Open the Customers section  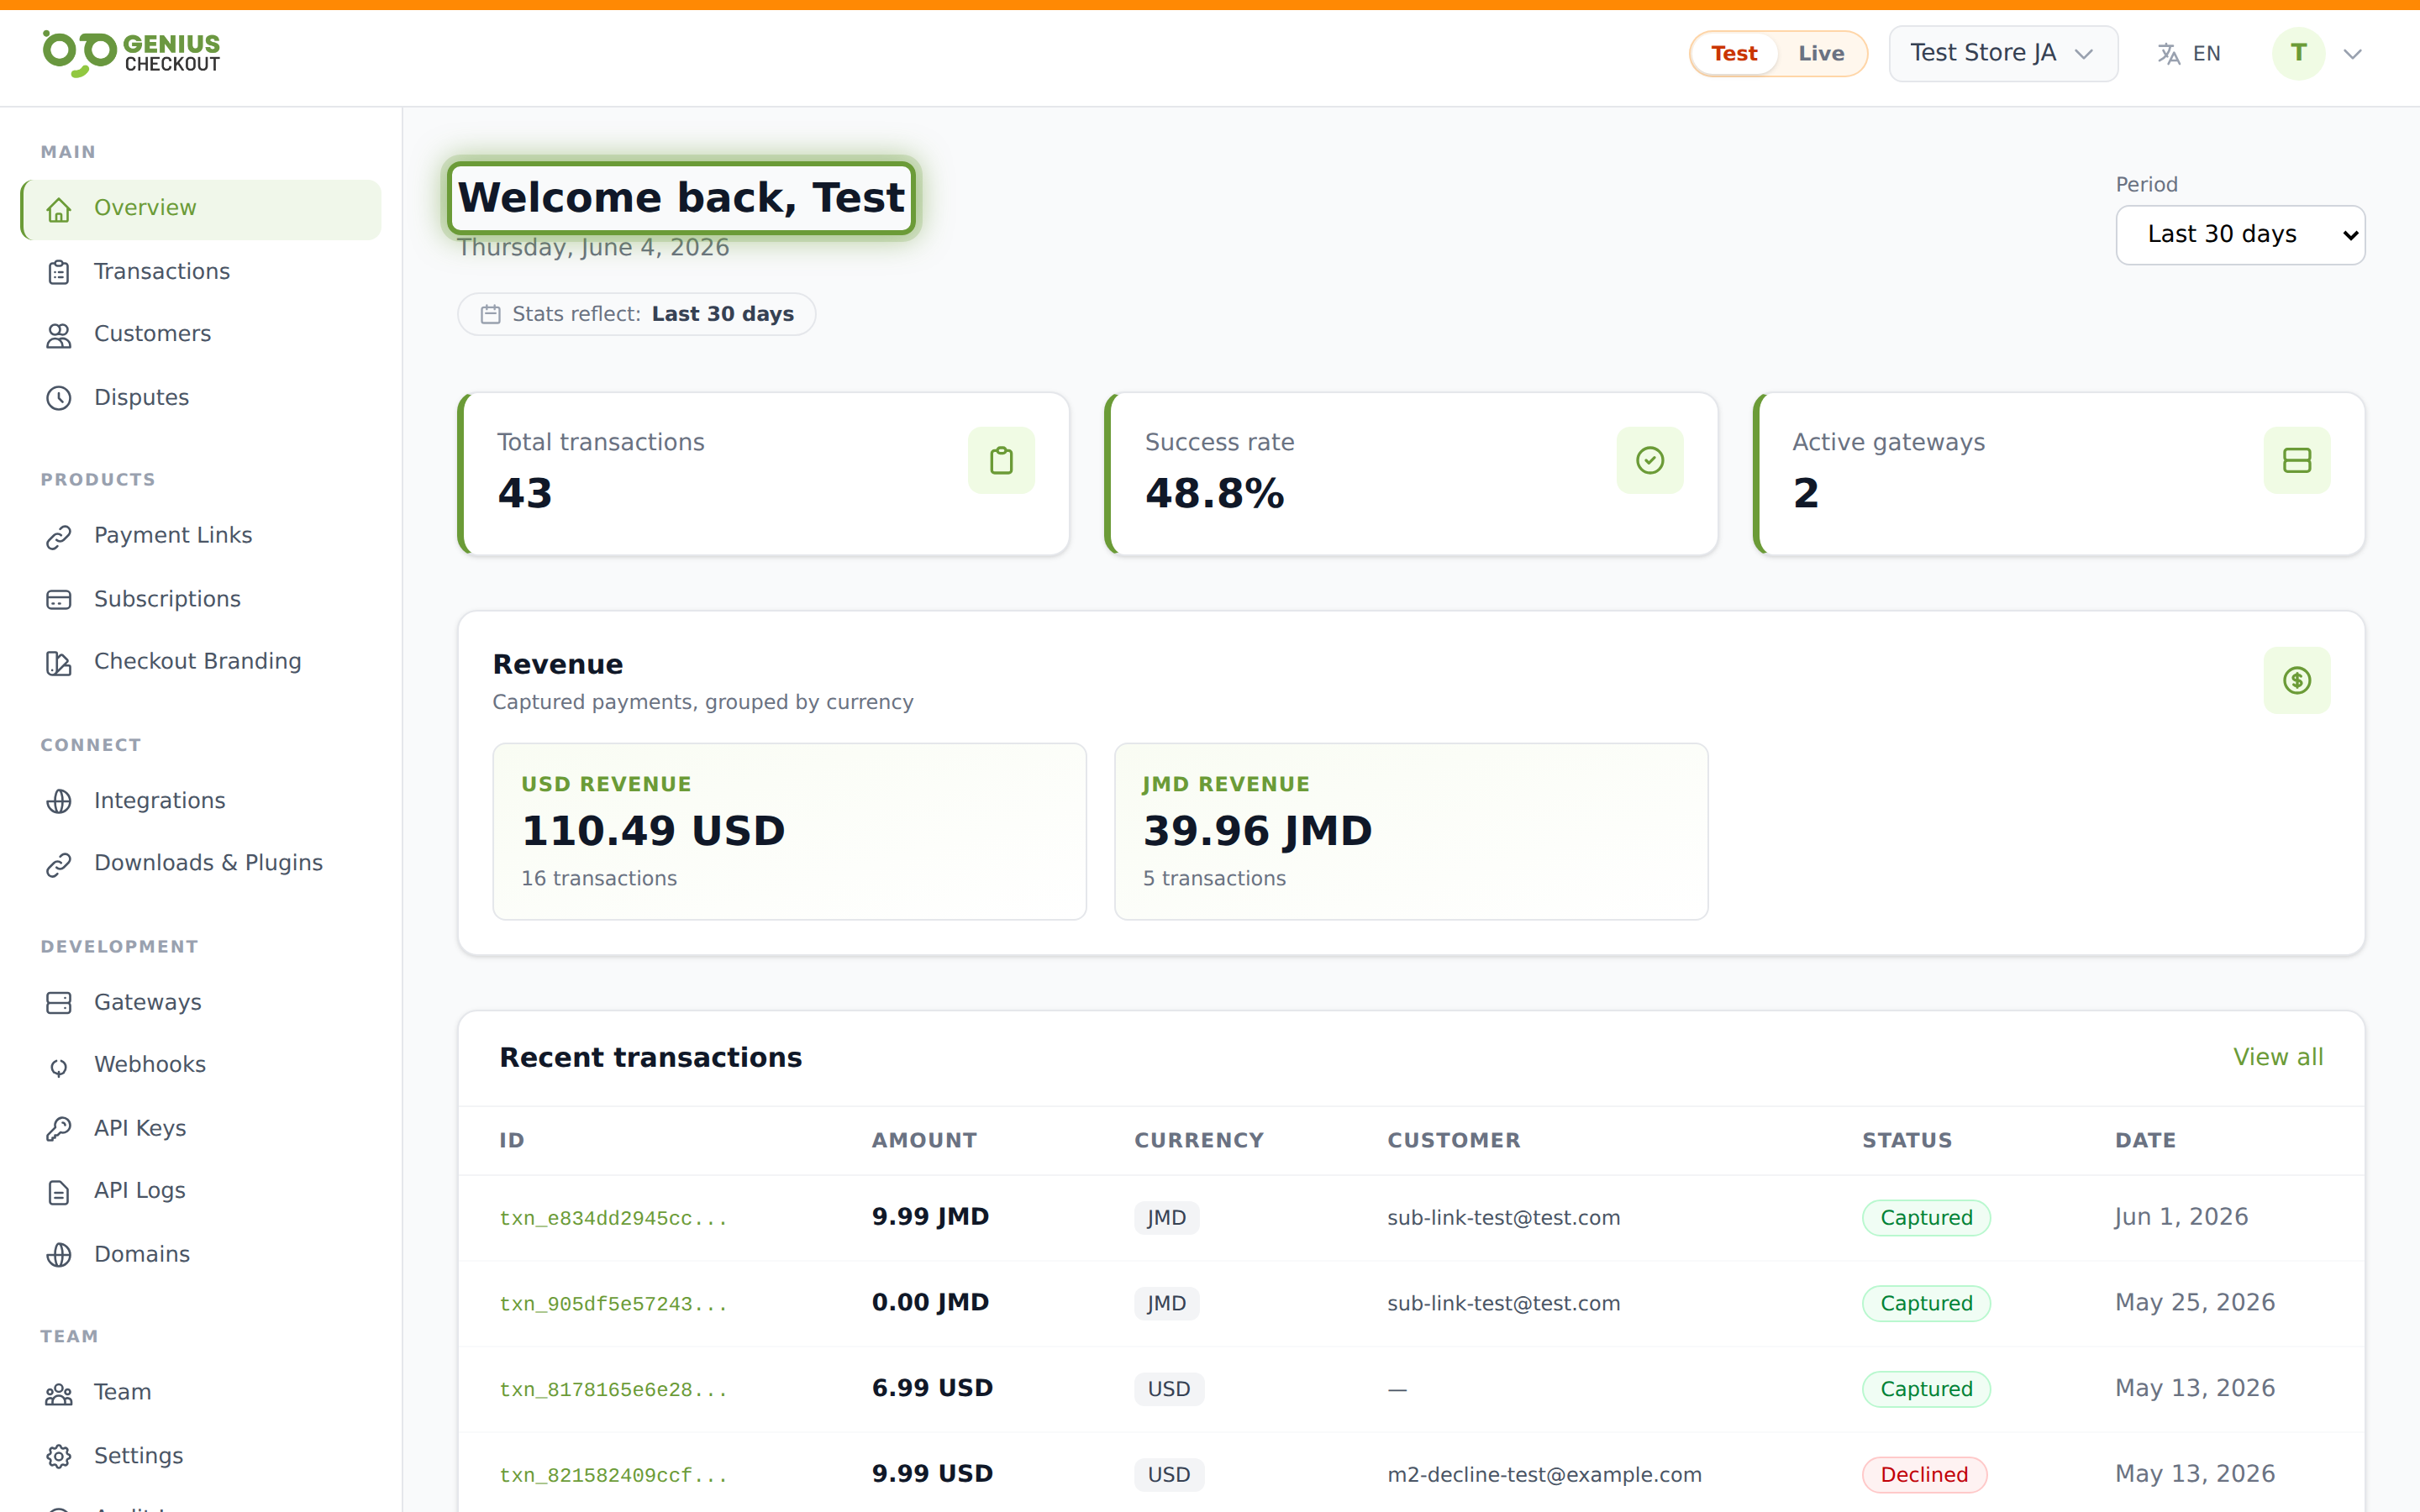201,335
